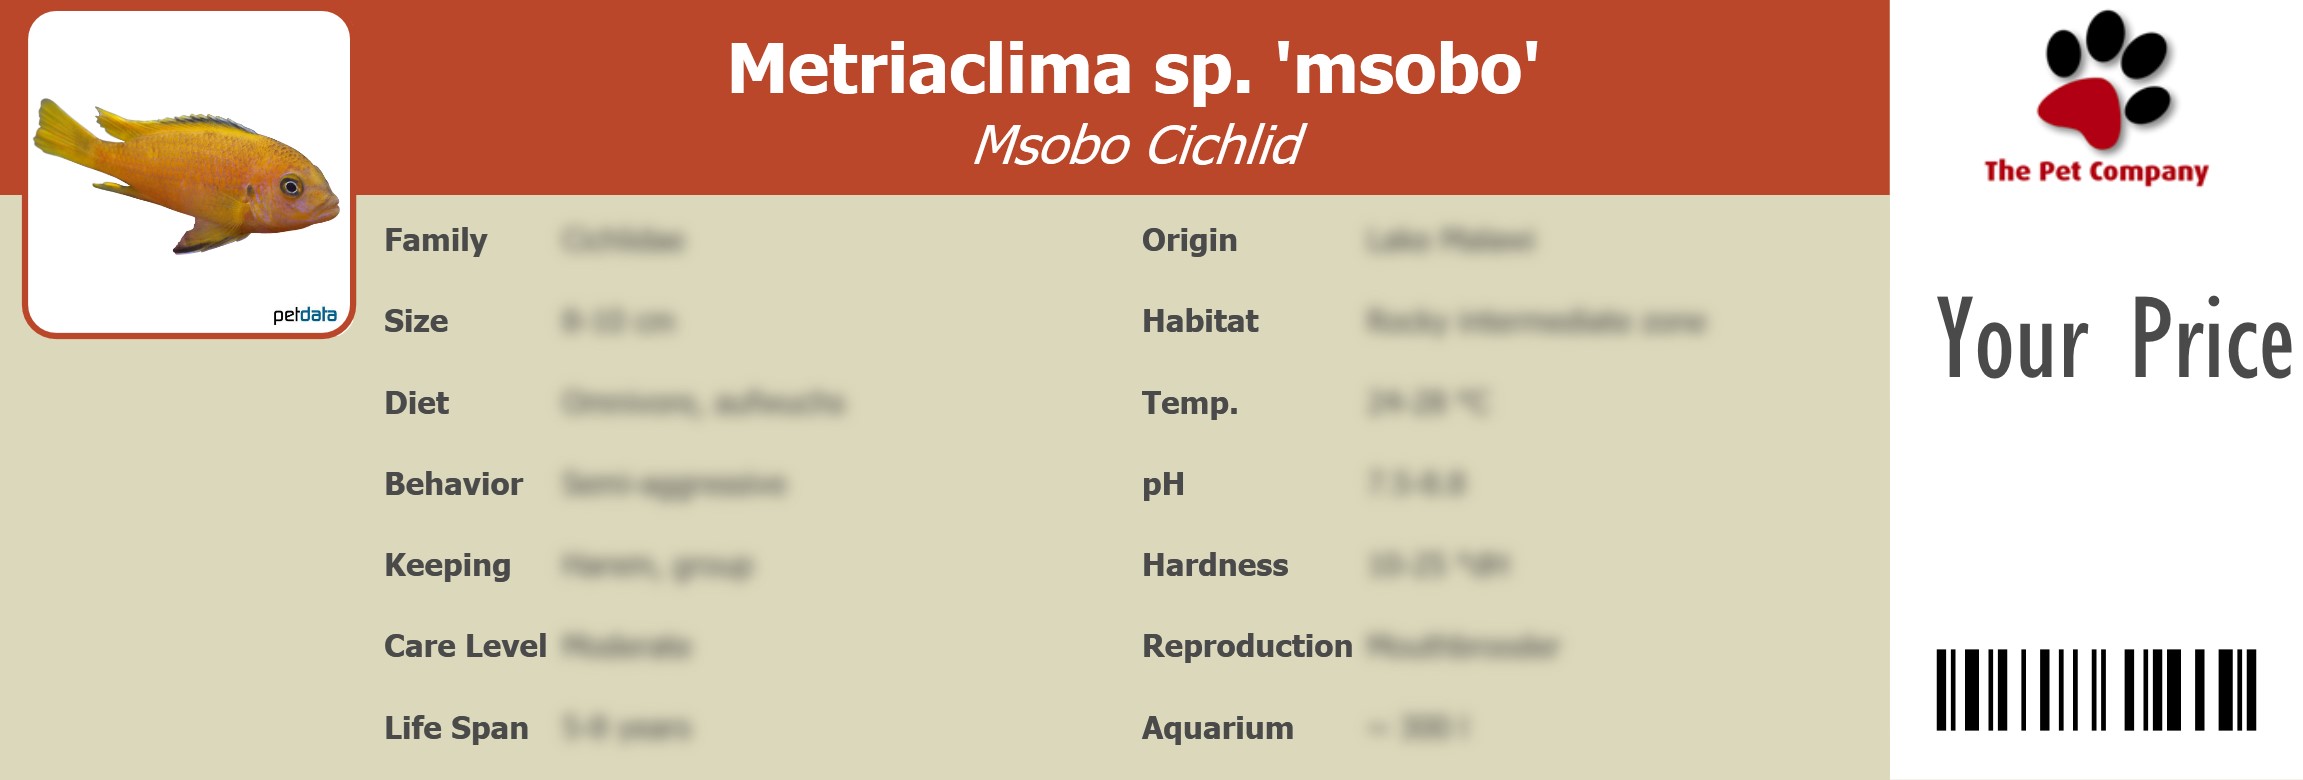The height and width of the screenshot is (780, 2303).
Task: Click the Habitat field label
Action: point(1200,321)
